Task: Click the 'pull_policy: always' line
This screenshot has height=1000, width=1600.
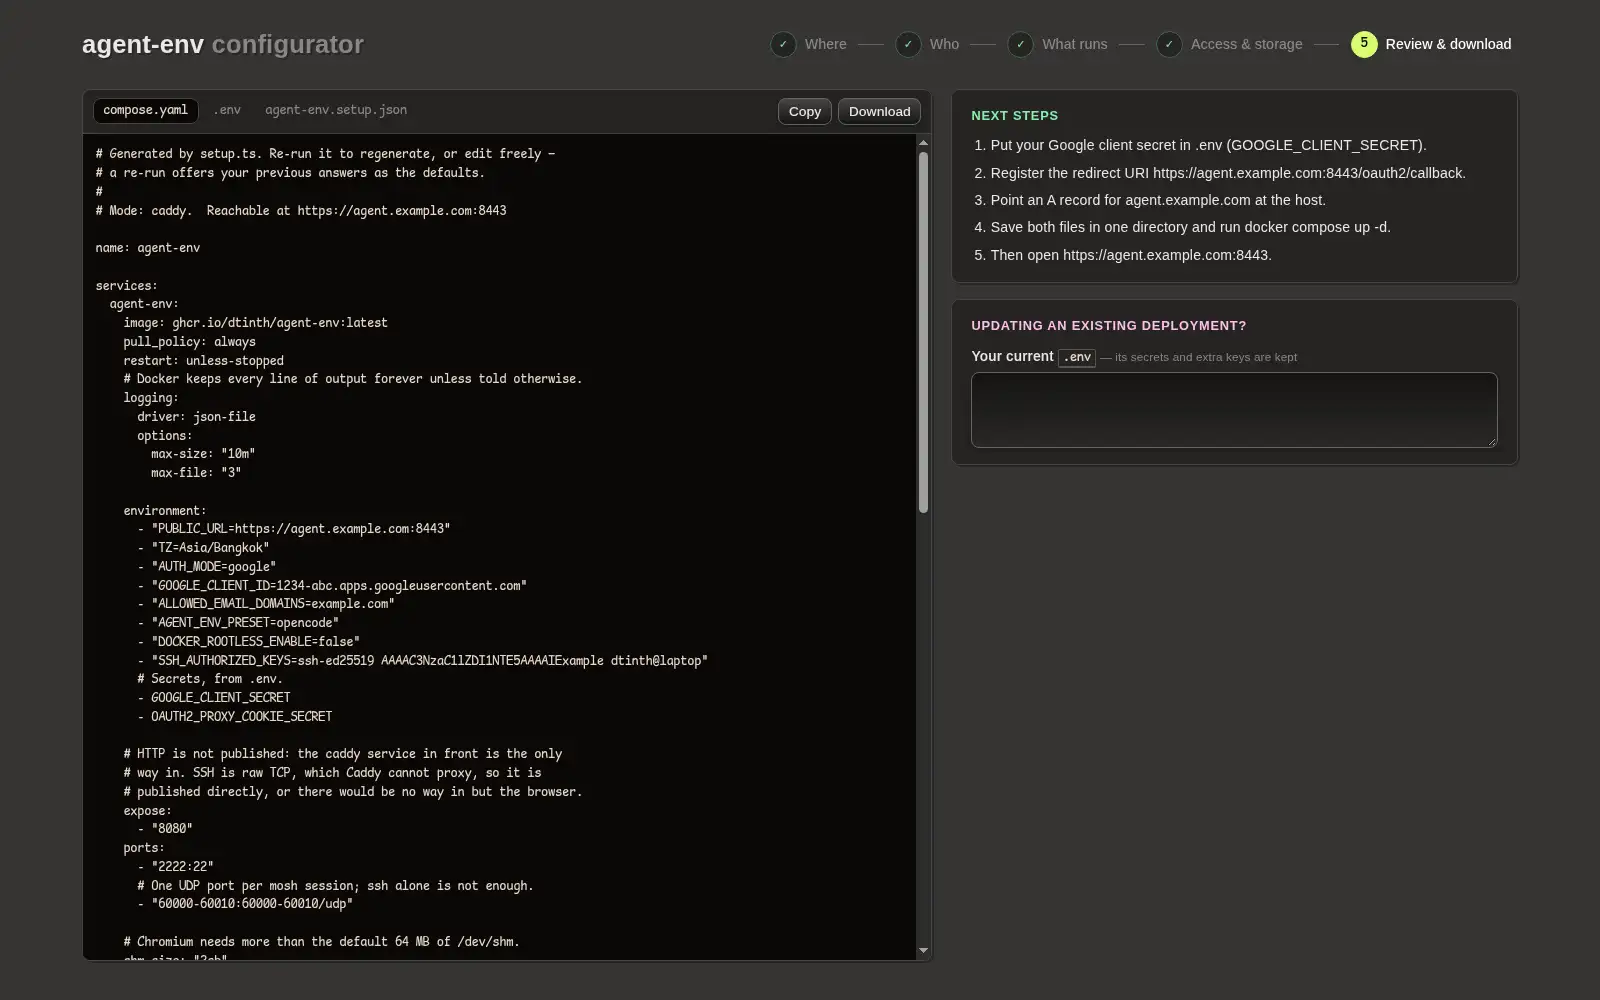Action: [189, 342]
